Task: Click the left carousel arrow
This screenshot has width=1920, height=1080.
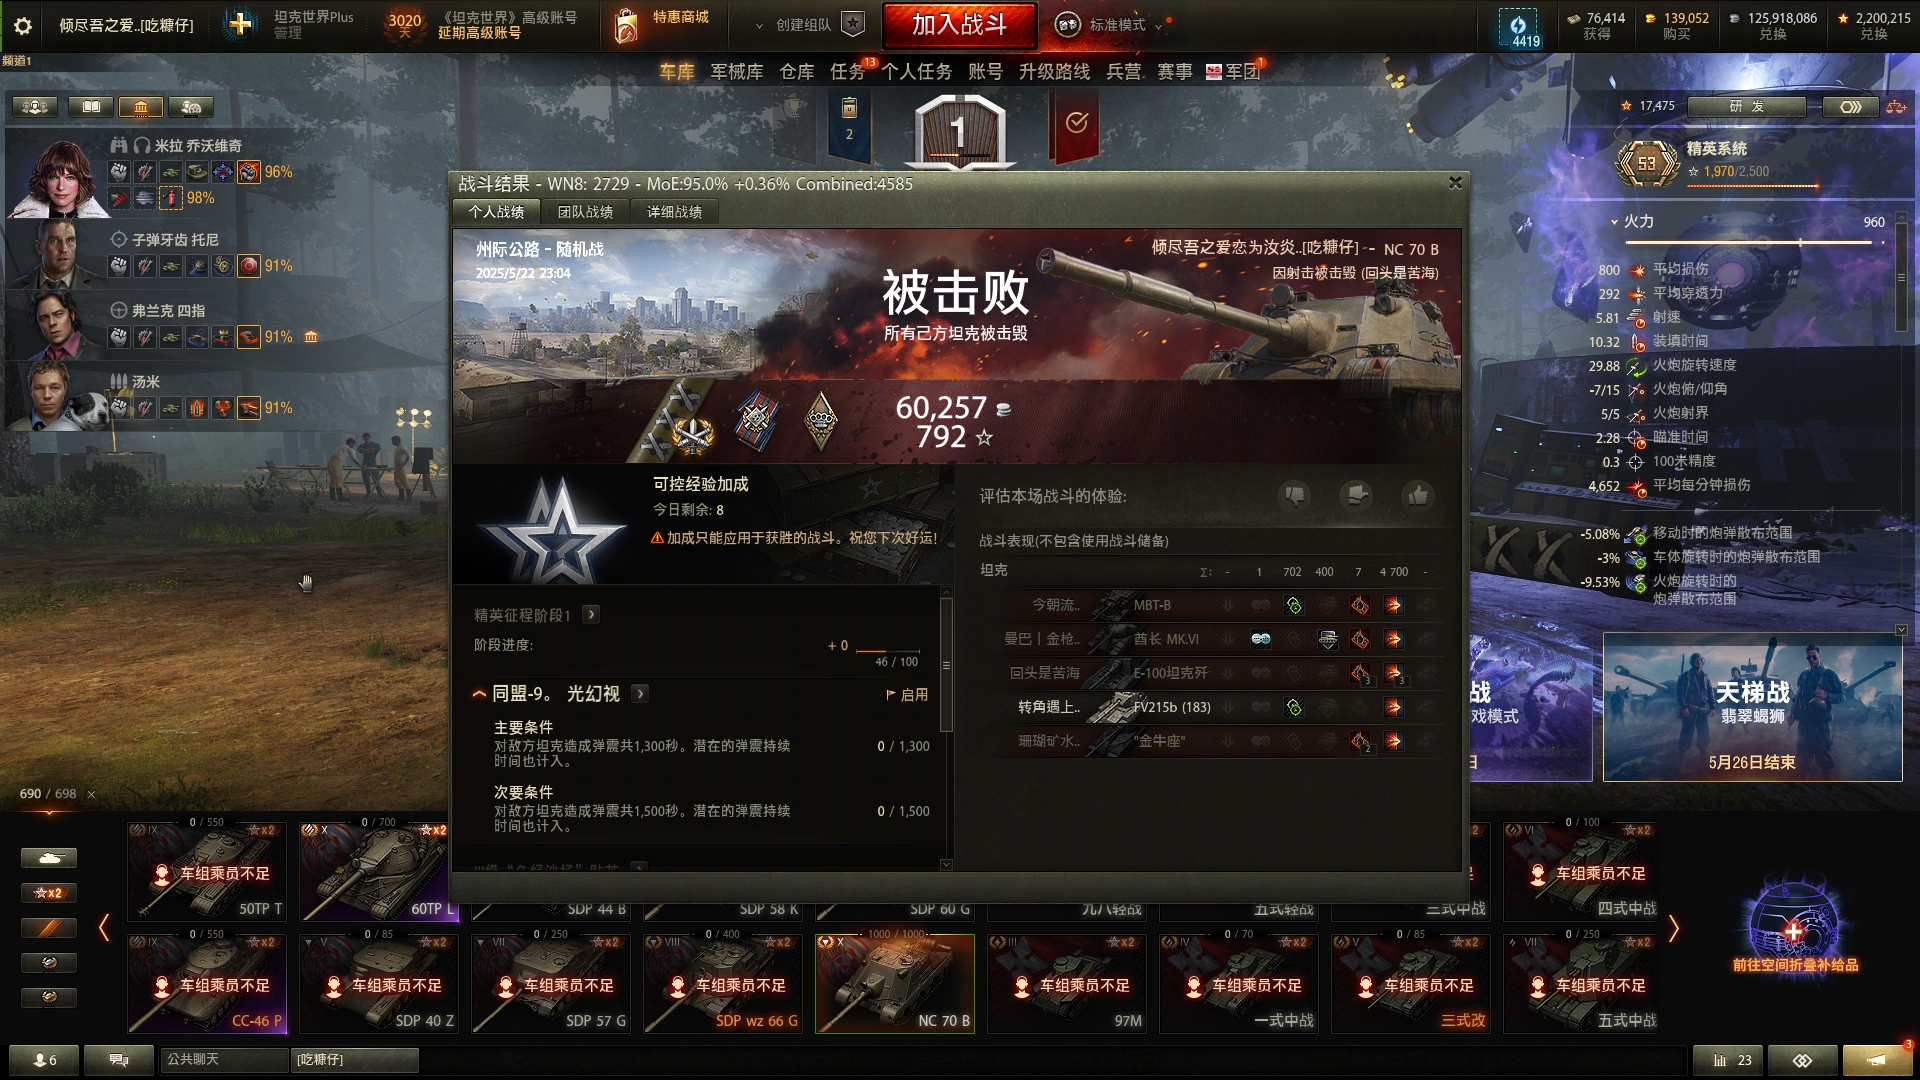Action: click(104, 927)
